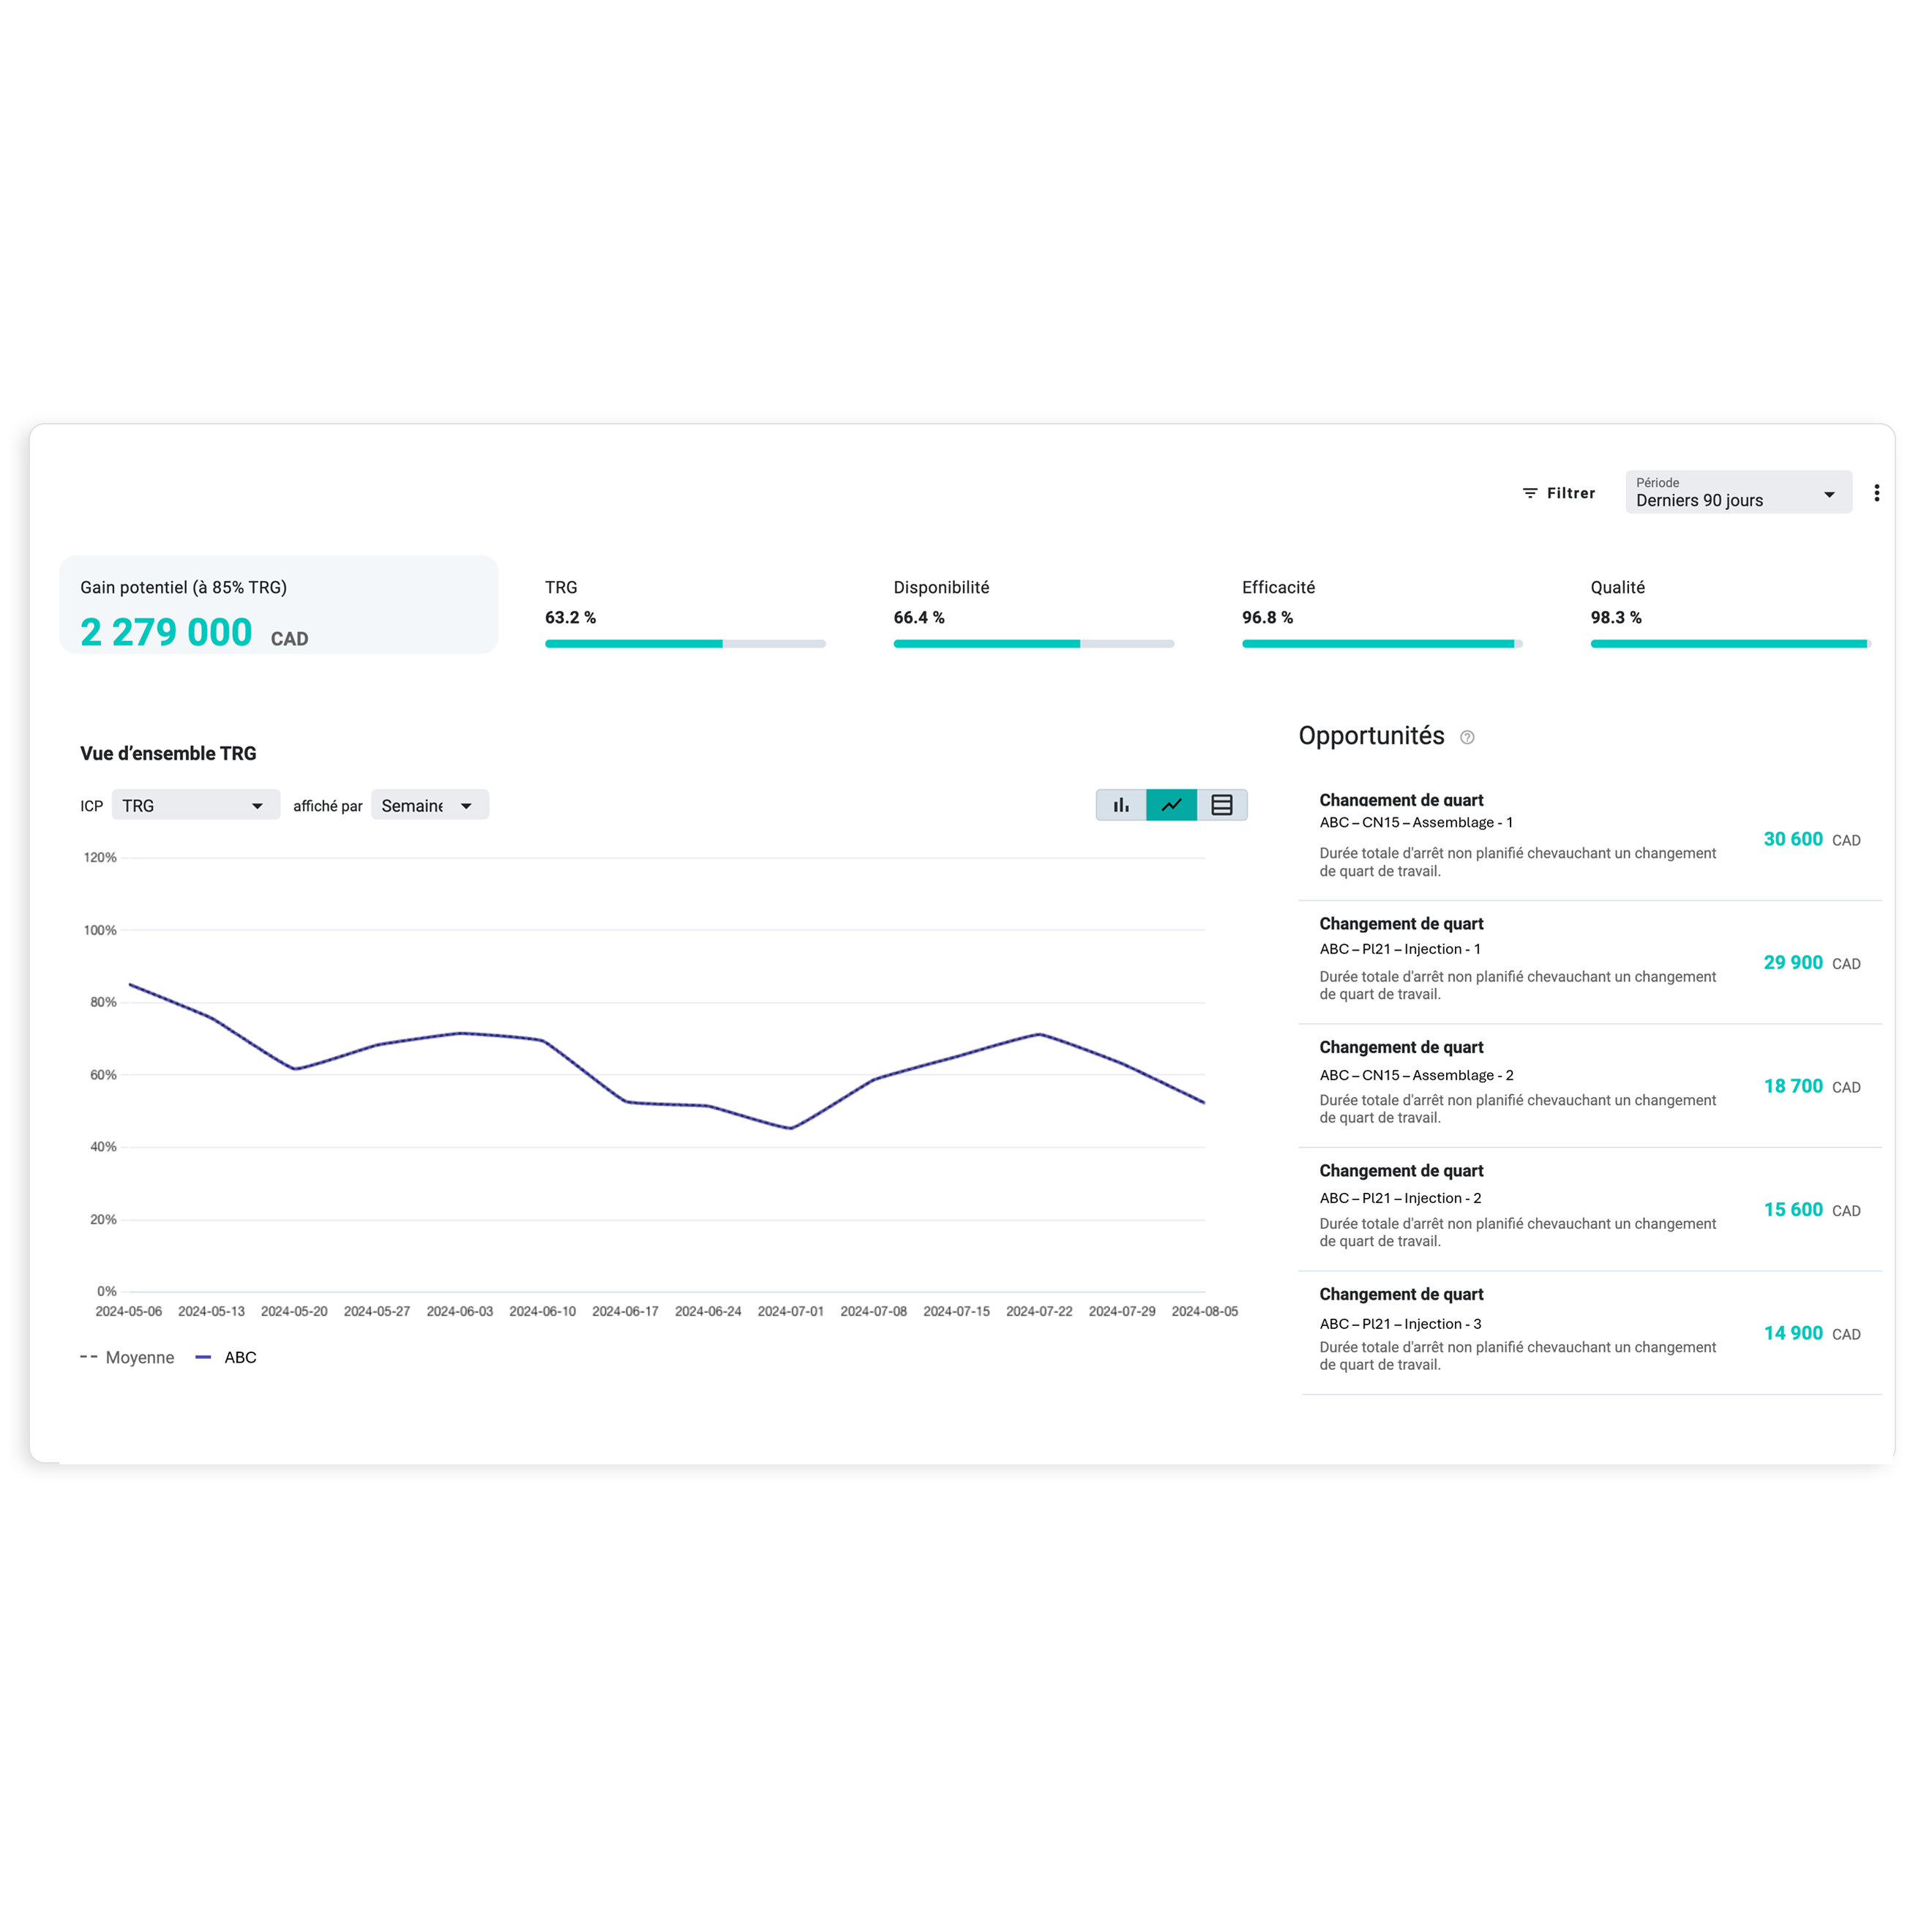Viewport: 1932px width, 1932px height.
Task: Open opportunity ABC – CN15 – Assemblage - 1
Action: (1590, 839)
